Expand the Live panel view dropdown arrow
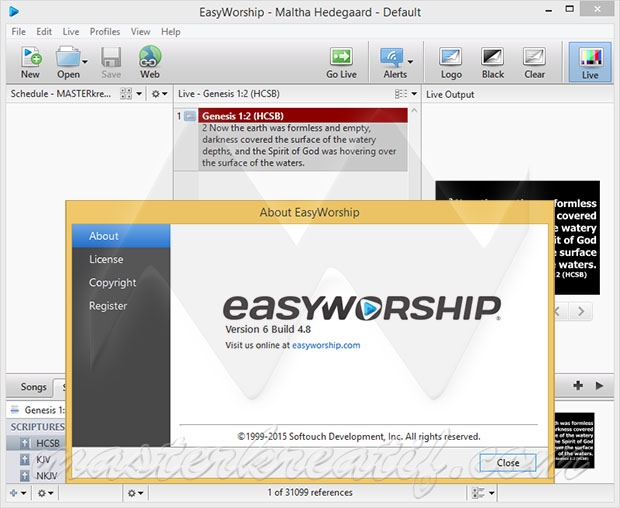This screenshot has height=508, width=620. 414,94
